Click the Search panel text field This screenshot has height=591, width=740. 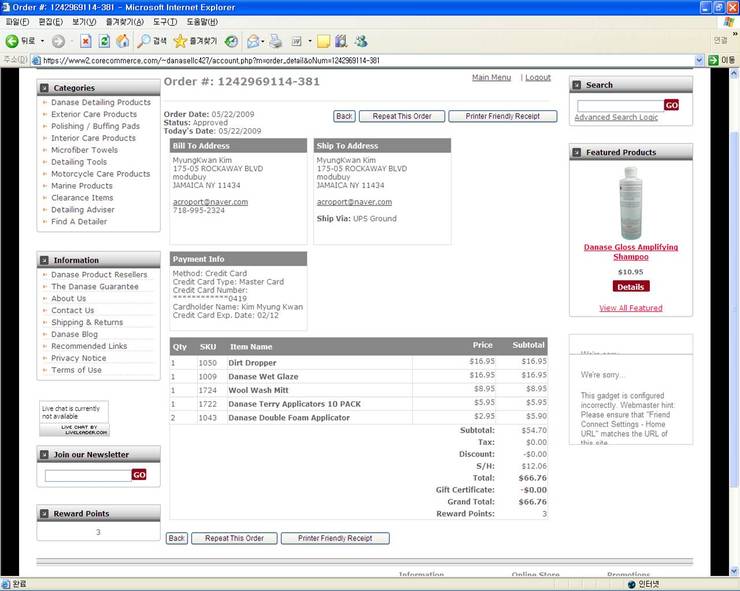(620, 105)
